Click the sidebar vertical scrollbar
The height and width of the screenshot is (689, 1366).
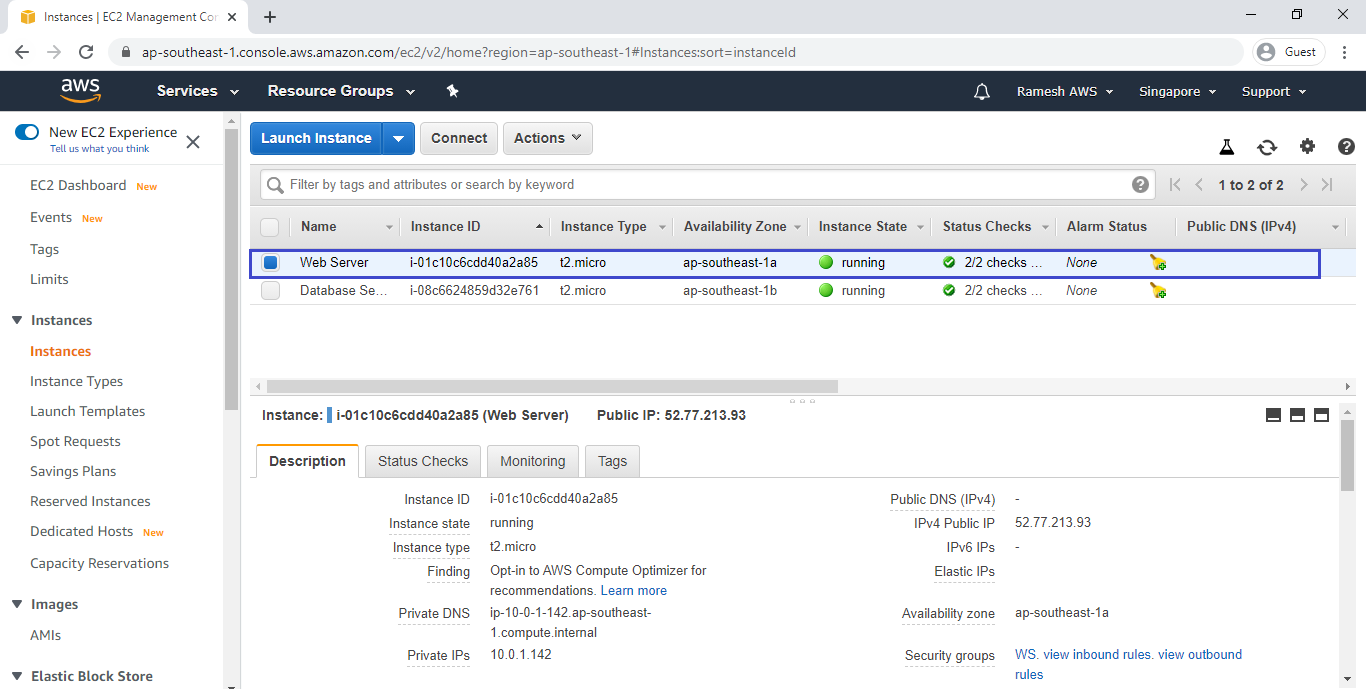click(232, 270)
